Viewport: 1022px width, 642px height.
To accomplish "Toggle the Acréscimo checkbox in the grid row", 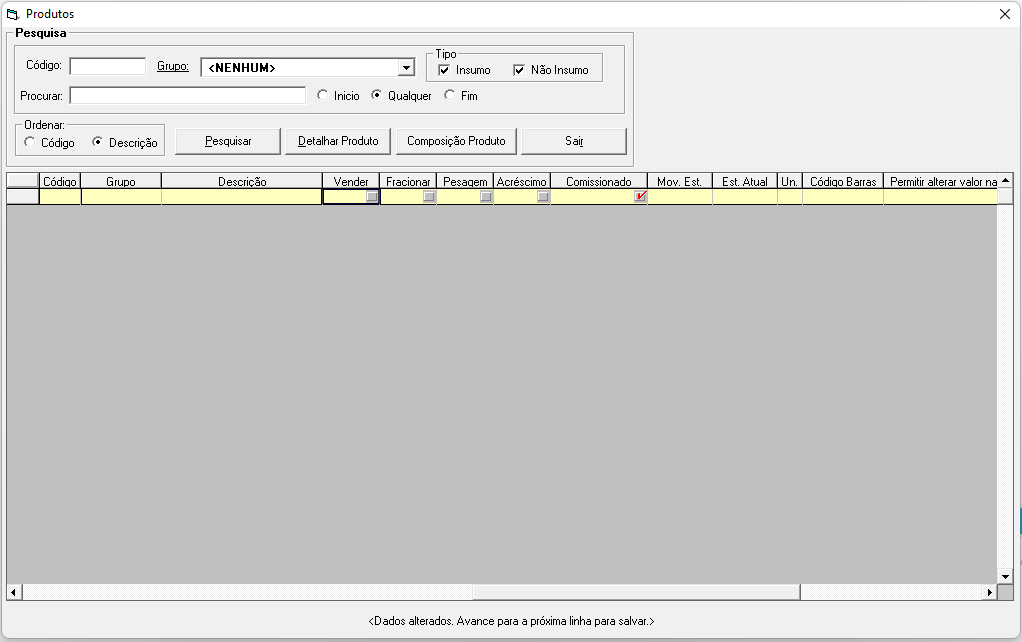I will (543, 197).
